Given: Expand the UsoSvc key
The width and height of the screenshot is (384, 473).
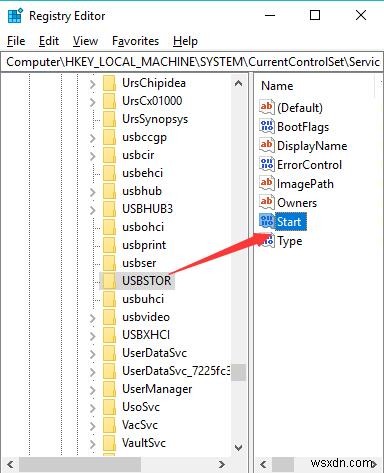Looking at the screenshot, I should (93, 408).
